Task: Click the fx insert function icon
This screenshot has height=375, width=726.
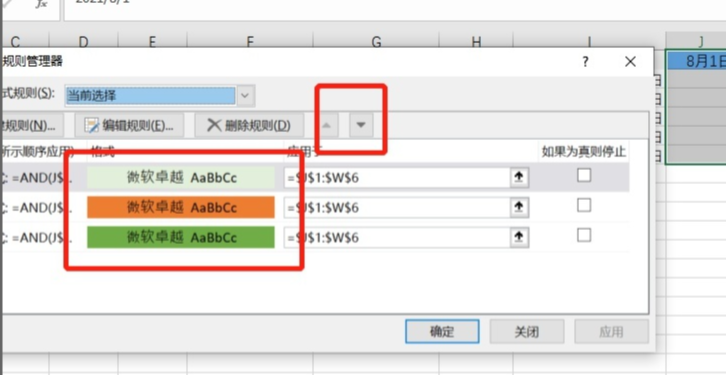Action: [x=41, y=4]
